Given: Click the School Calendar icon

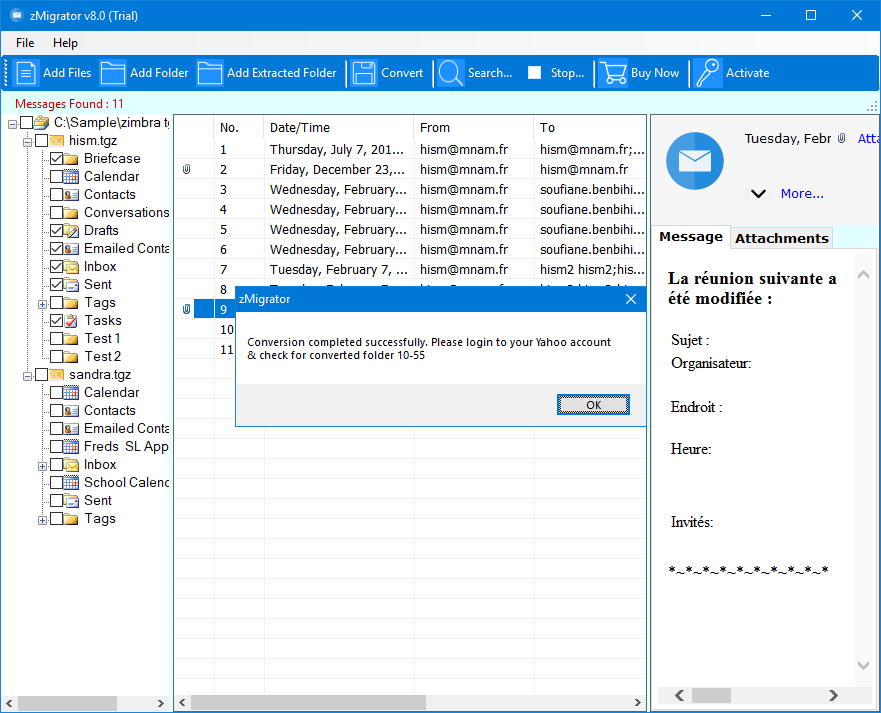Looking at the screenshot, I should tap(71, 483).
